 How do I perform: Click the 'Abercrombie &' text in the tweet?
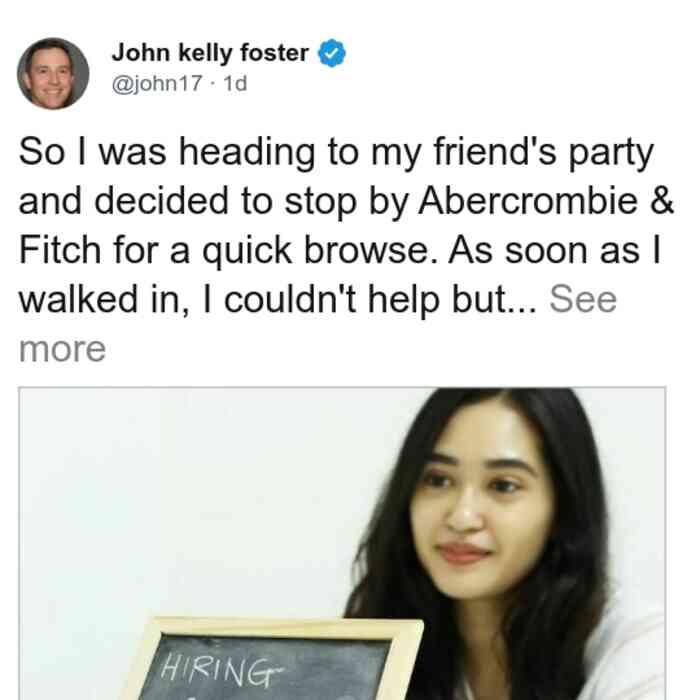(546, 201)
